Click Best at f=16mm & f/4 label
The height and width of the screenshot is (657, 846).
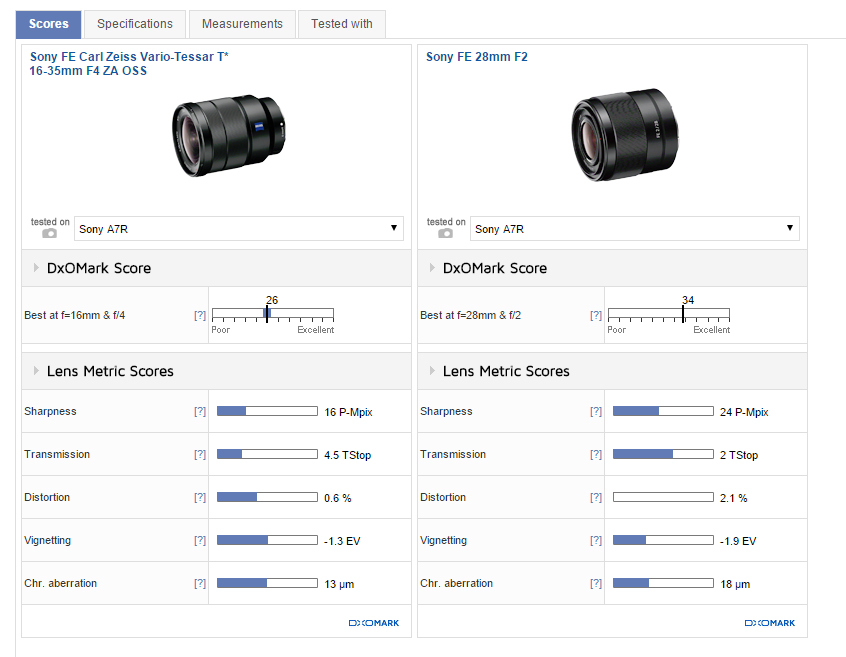[x=74, y=315]
